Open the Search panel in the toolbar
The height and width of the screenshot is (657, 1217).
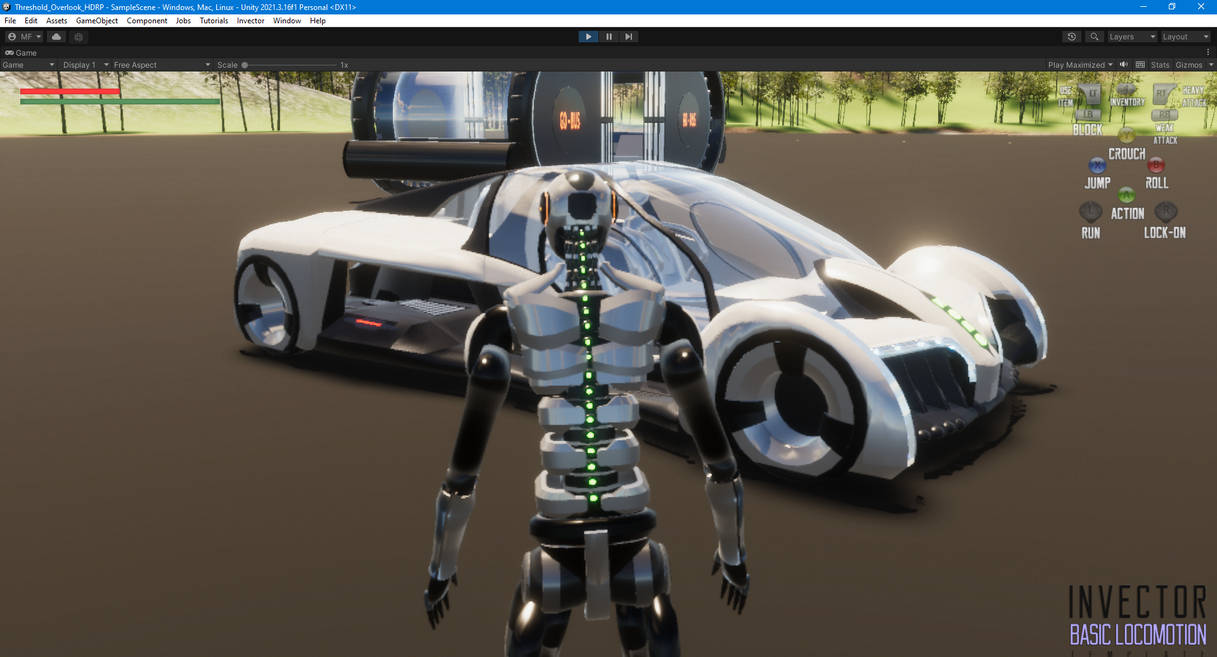[x=1094, y=36]
